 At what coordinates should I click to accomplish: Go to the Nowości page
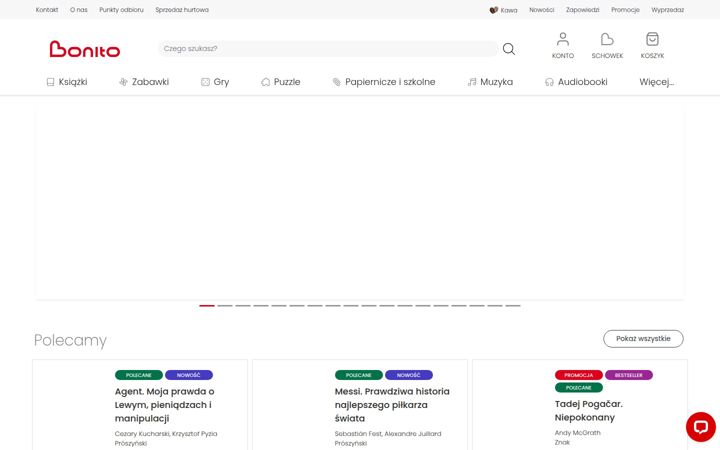click(541, 10)
